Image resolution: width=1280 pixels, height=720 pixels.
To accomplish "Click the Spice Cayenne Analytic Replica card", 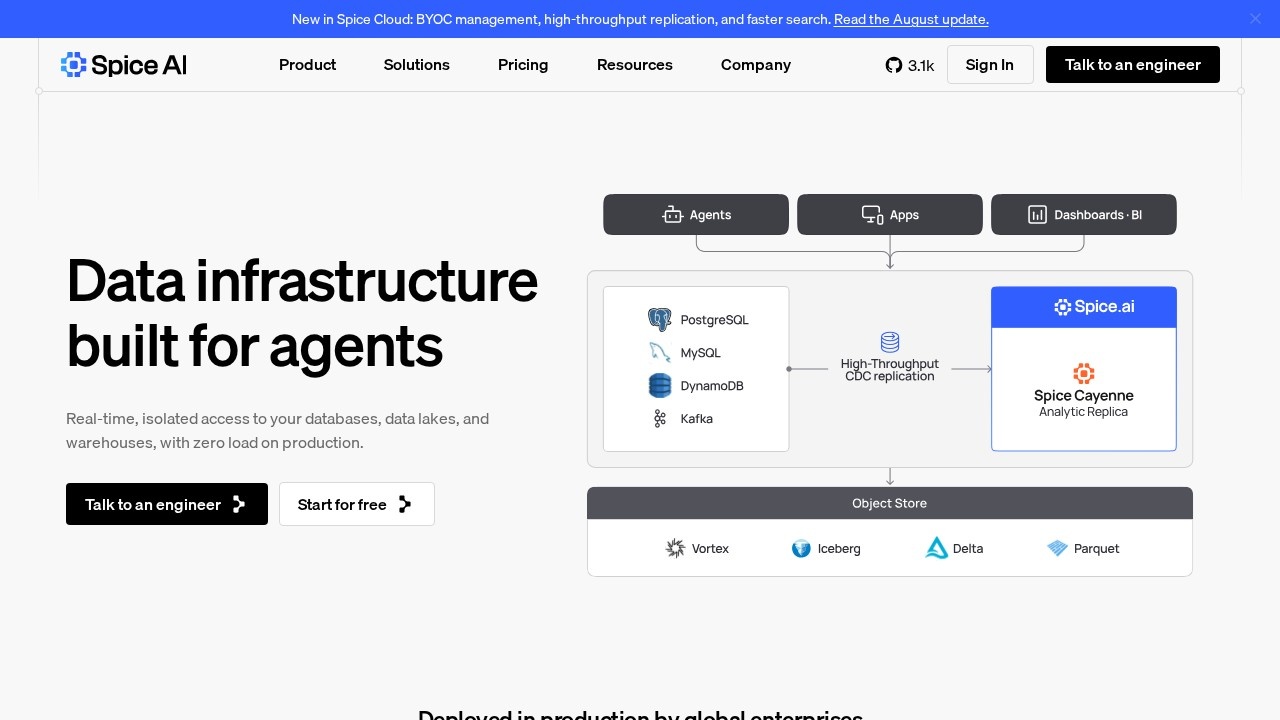I will pyautogui.click(x=1084, y=369).
